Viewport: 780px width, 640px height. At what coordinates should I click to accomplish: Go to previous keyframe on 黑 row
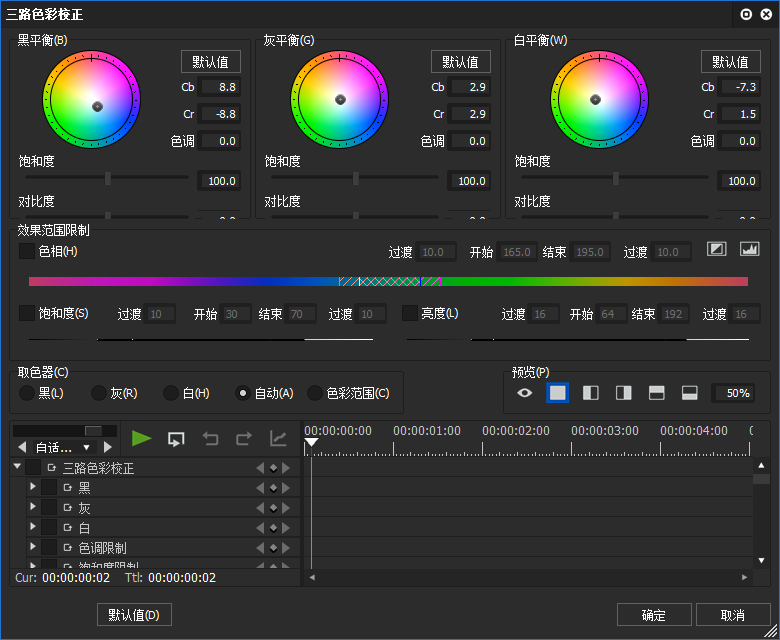point(260,488)
